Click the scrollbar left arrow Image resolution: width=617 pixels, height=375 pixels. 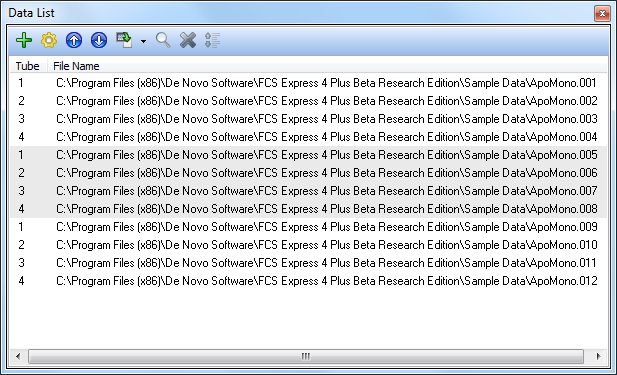[x=18, y=357]
